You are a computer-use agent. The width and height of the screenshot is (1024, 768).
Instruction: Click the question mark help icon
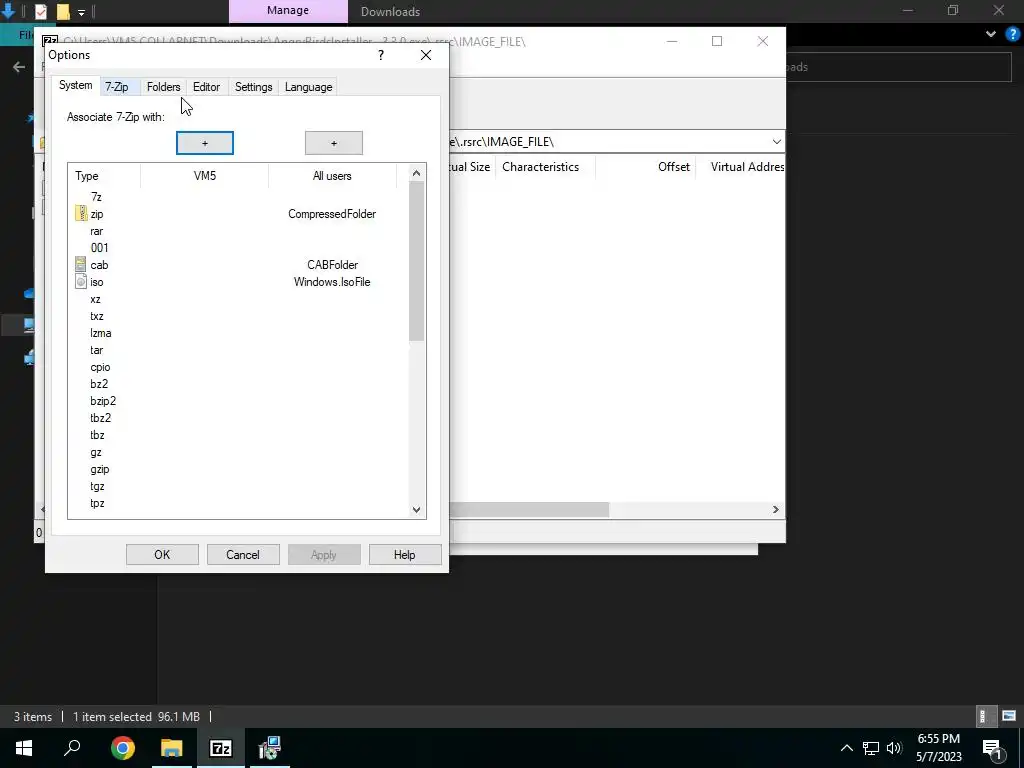[x=381, y=56]
